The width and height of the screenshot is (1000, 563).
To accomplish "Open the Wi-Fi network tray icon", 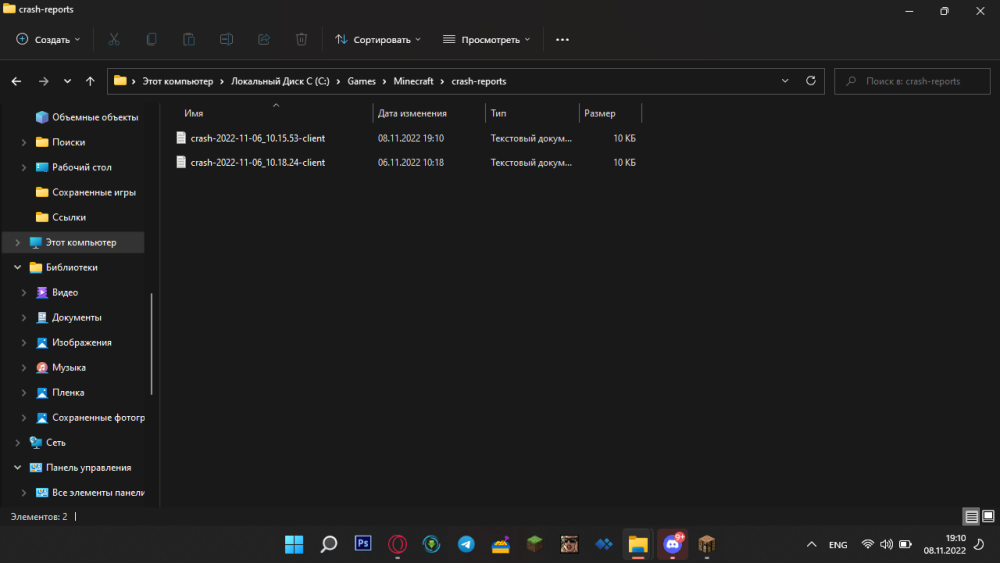I will tap(867, 545).
